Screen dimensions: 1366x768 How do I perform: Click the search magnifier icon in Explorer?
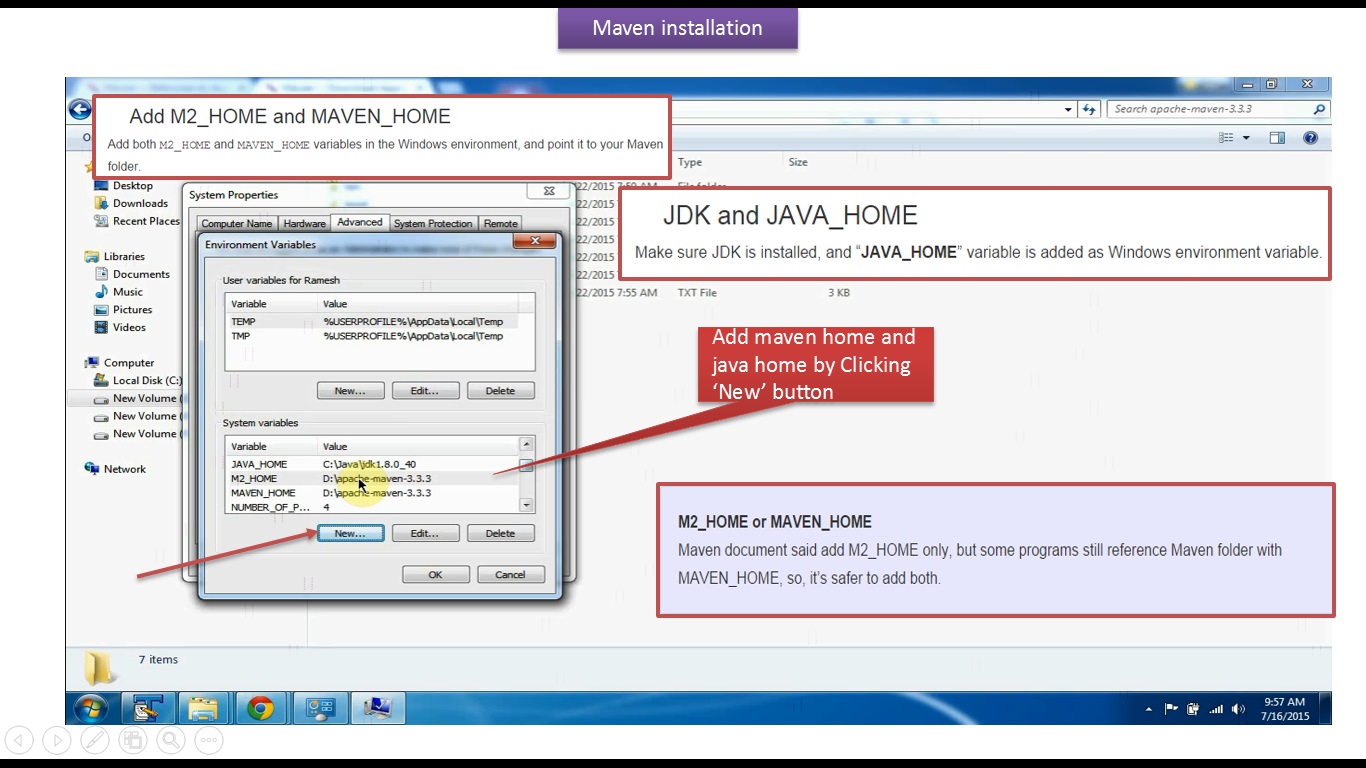[1320, 109]
